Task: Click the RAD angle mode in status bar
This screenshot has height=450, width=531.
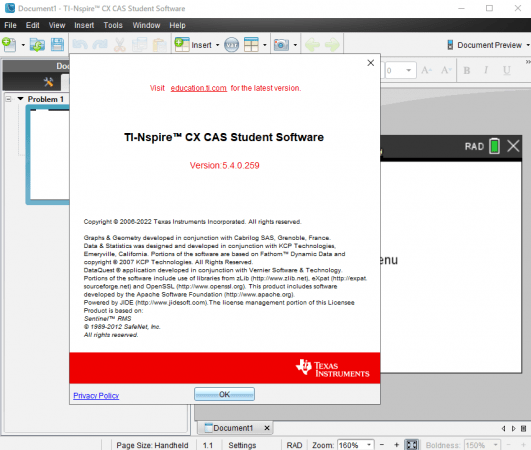Action: click(x=294, y=445)
